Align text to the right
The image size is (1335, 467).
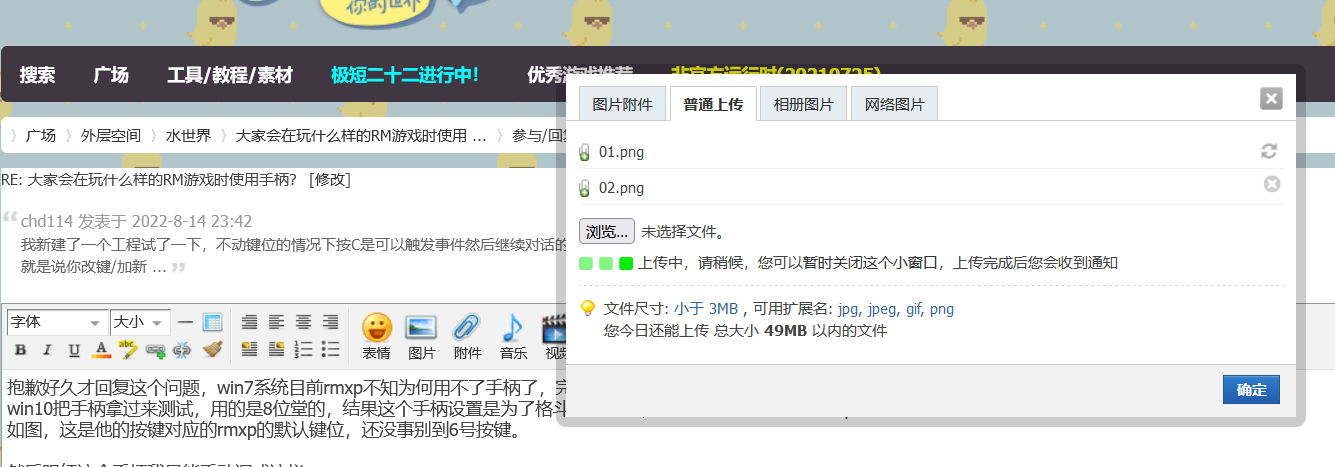click(330, 322)
